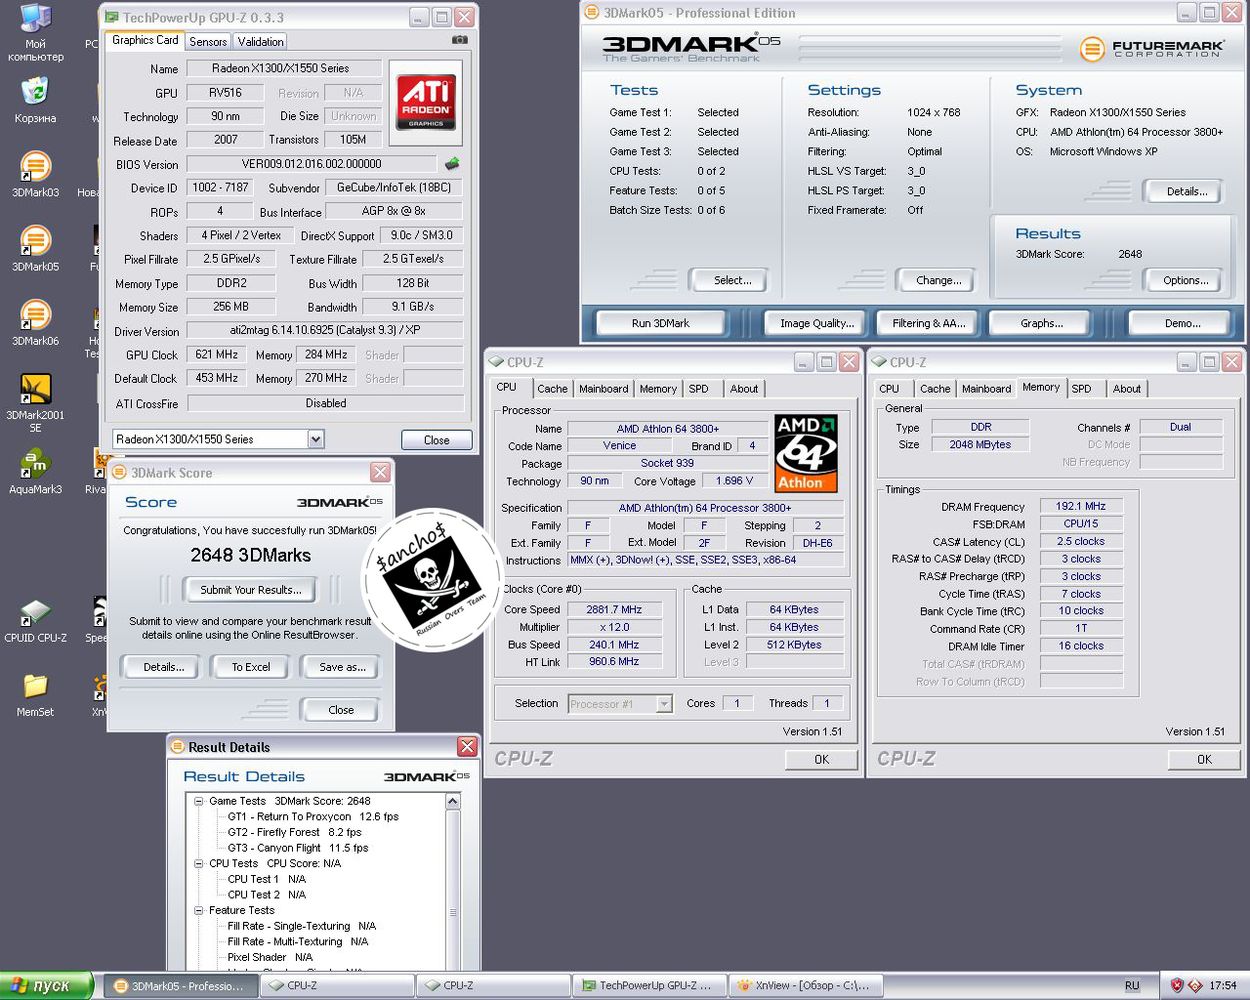
Task: Click the System Details... button in 3DMark05
Action: tap(1186, 191)
